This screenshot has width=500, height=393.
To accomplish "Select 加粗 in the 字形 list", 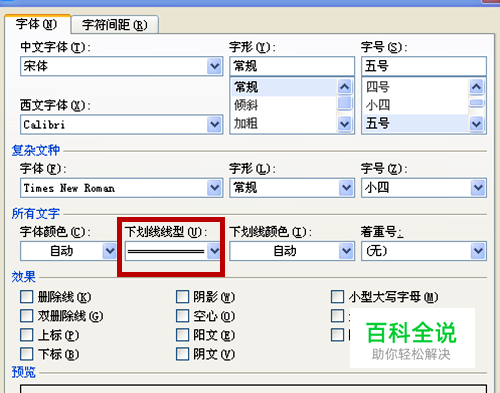I will click(284, 123).
